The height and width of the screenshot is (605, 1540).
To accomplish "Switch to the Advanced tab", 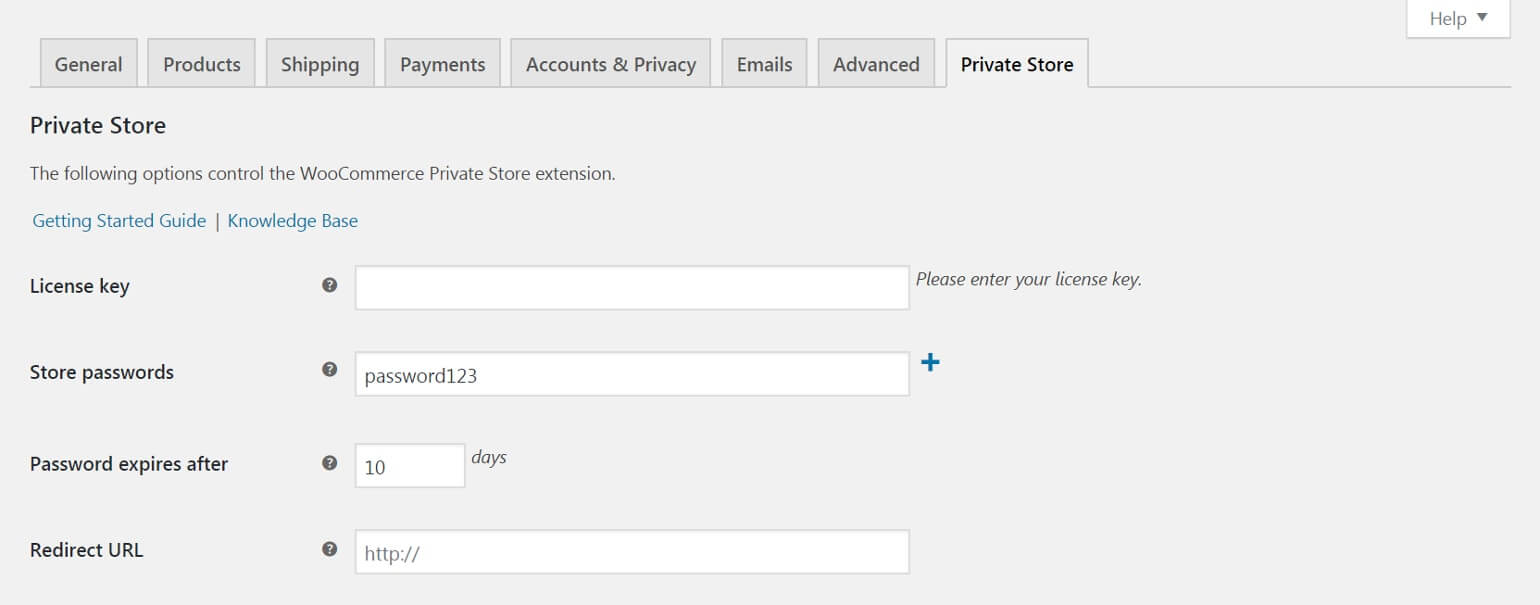I will [x=876, y=63].
